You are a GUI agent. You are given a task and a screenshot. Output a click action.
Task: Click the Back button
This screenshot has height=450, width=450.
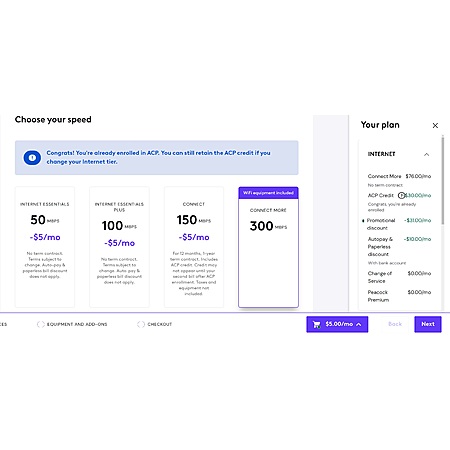[395, 324]
